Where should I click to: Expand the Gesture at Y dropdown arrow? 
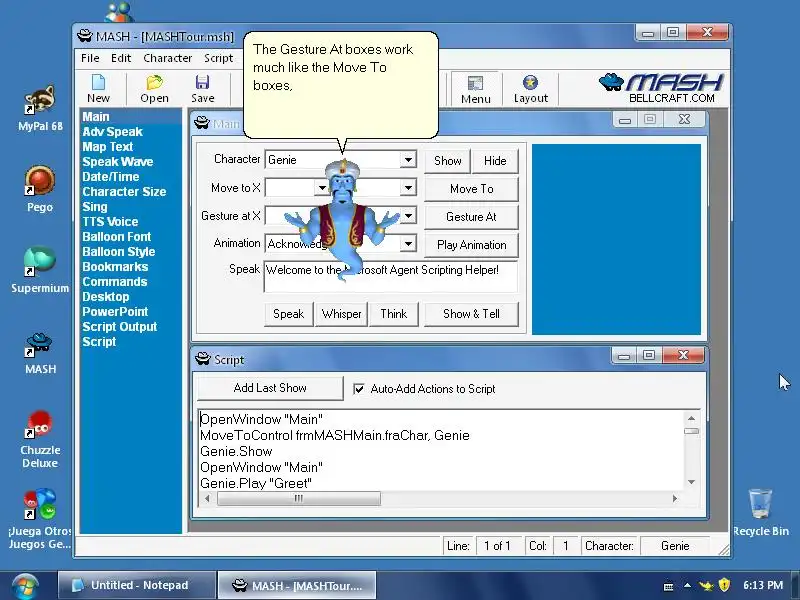[408, 216]
